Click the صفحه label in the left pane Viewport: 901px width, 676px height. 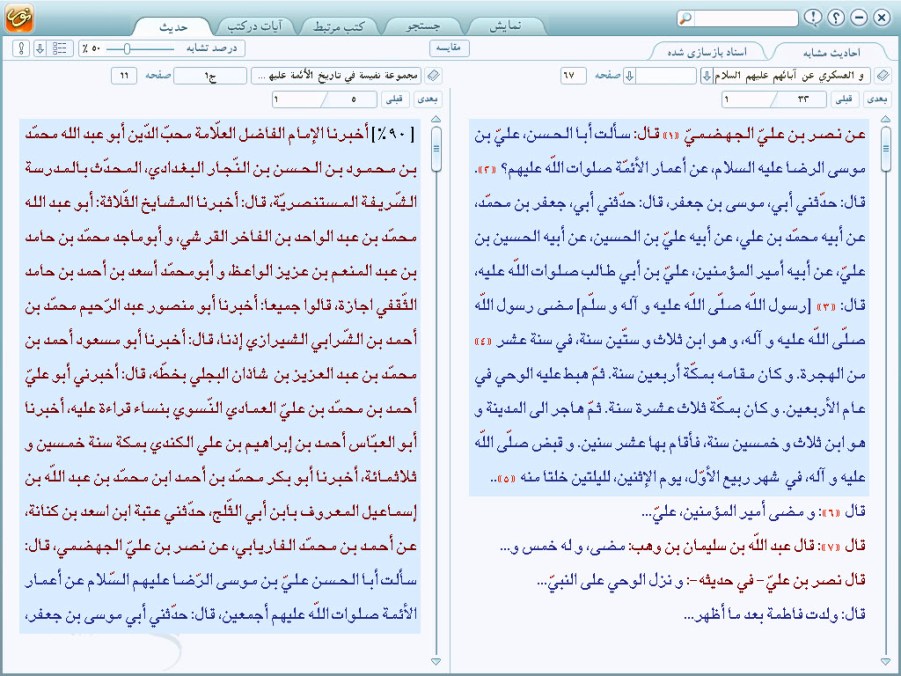coord(159,75)
